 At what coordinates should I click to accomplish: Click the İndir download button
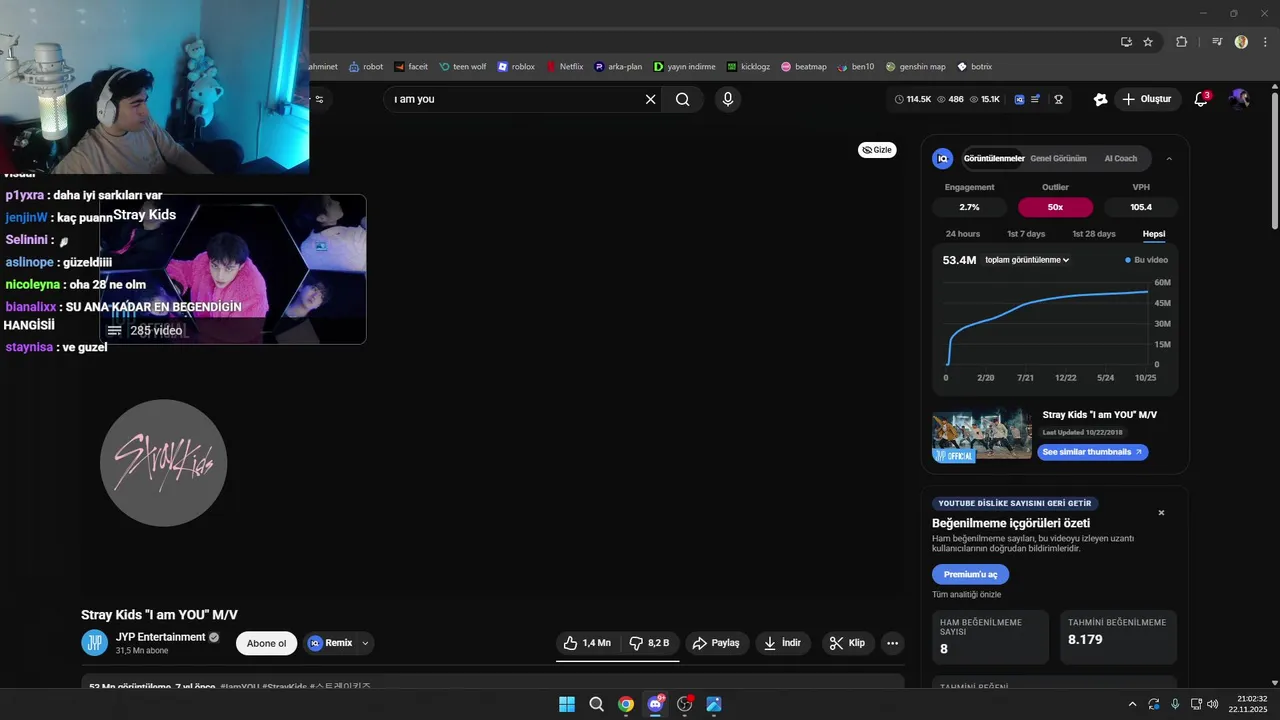pyautogui.click(x=783, y=643)
